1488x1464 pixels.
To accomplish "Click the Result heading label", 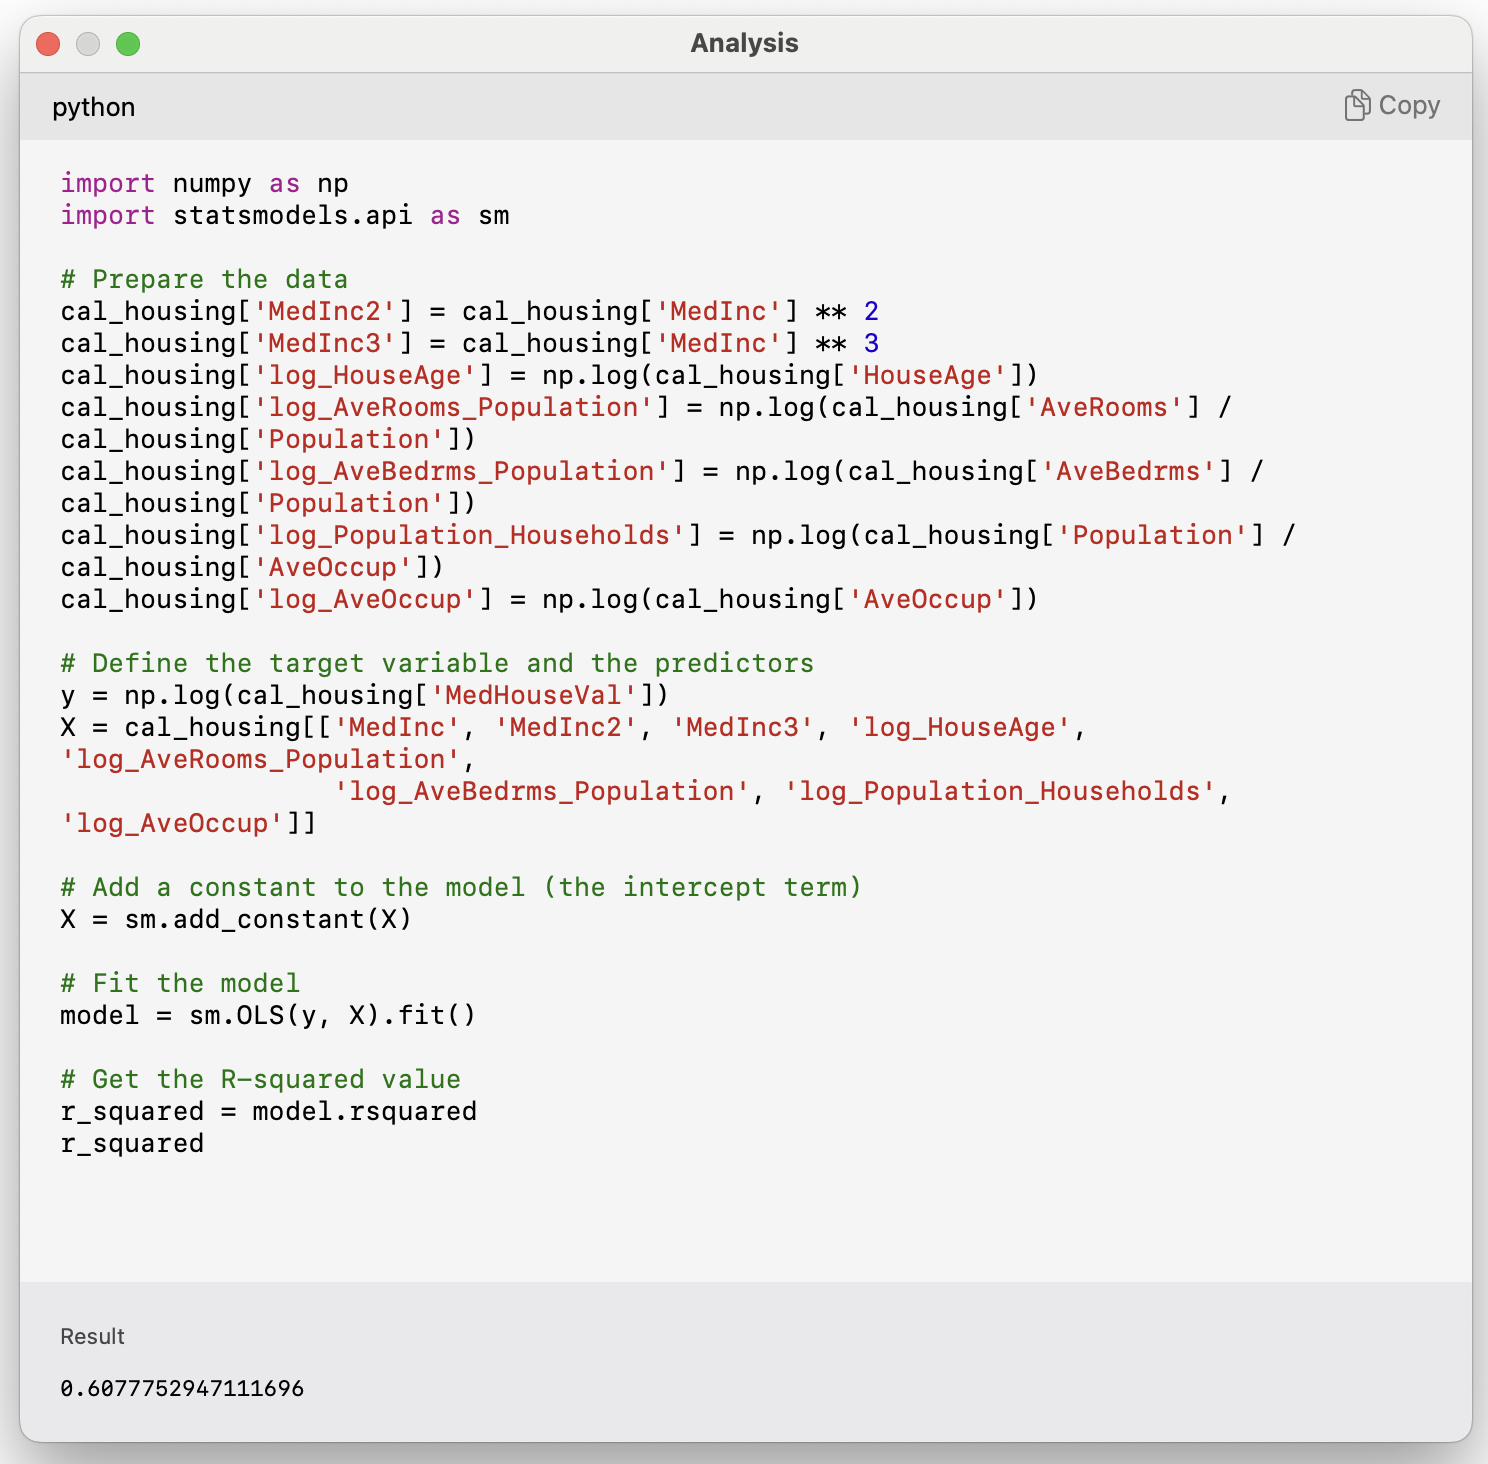I will [92, 1336].
